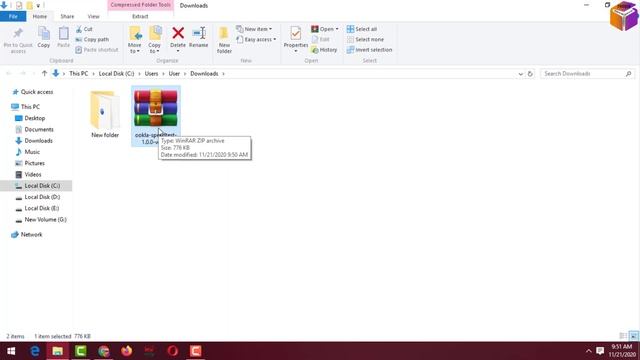Open Microsoft Edge from the taskbar
640x360 pixels.
[x=35, y=351]
